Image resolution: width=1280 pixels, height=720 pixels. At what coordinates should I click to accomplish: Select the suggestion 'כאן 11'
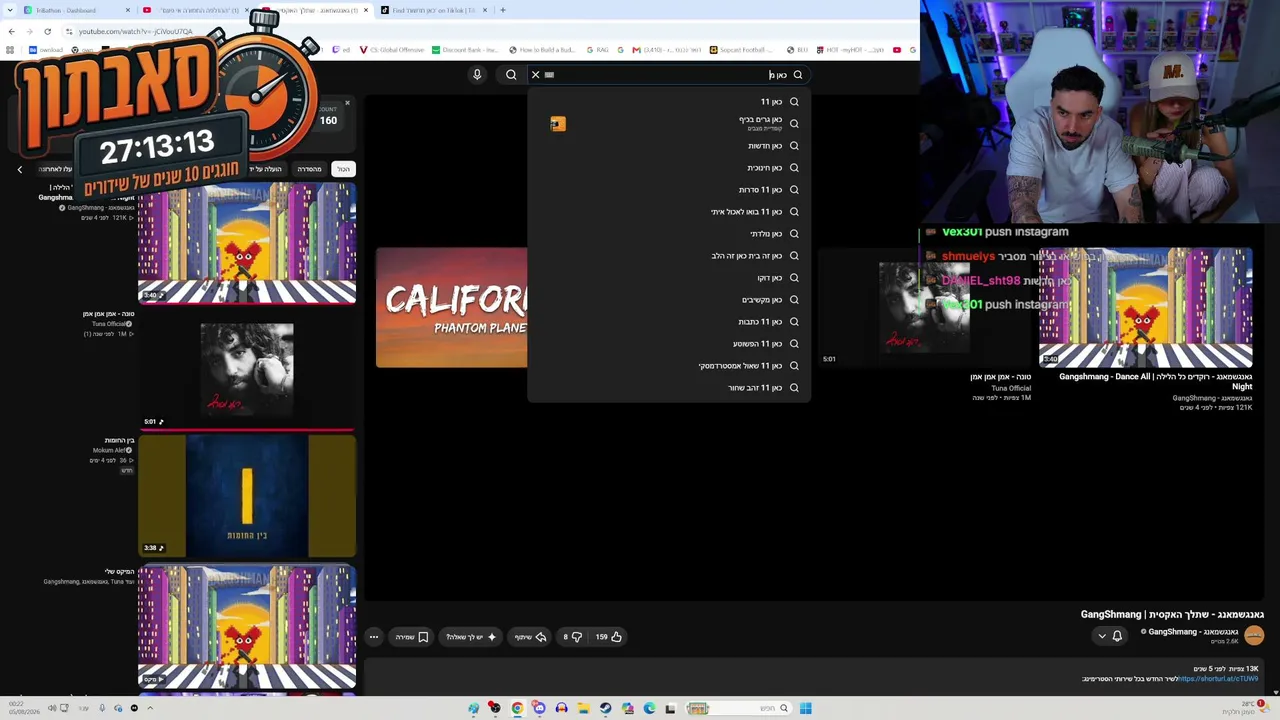click(x=669, y=102)
